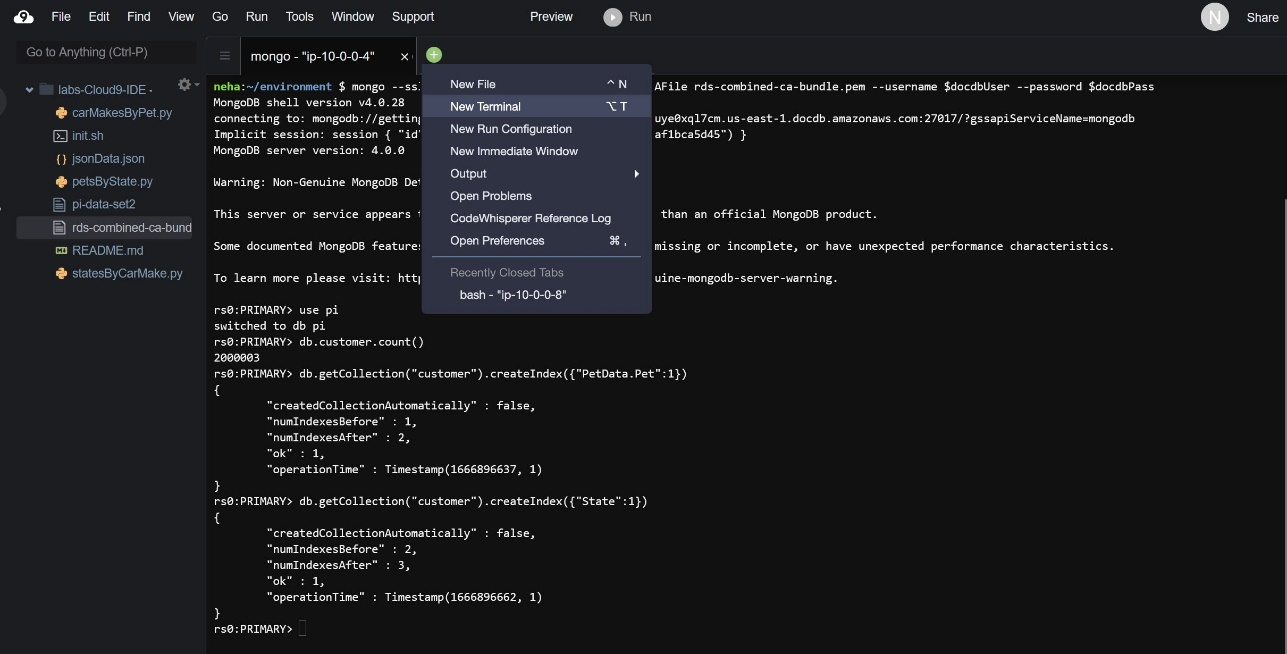Choose Open Problems

click(x=537, y=196)
